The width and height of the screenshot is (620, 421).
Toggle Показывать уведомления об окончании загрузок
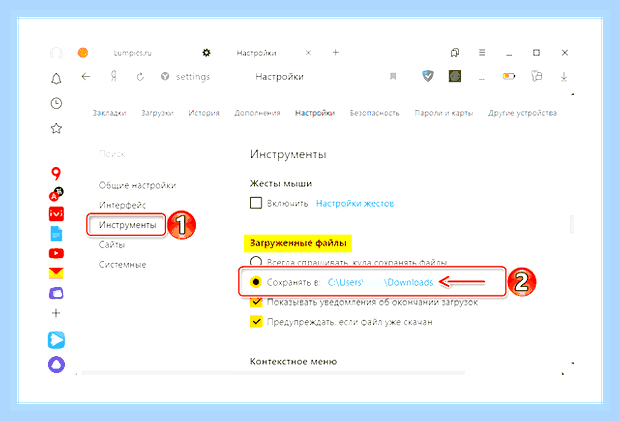click(x=256, y=302)
